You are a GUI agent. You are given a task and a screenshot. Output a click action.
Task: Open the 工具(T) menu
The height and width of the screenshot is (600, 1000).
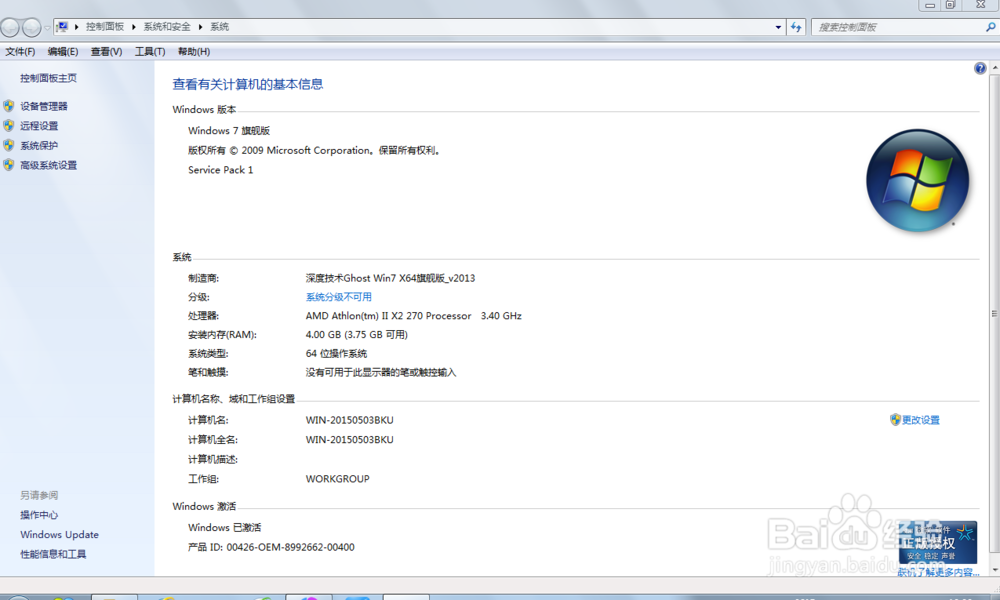click(150, 52)
